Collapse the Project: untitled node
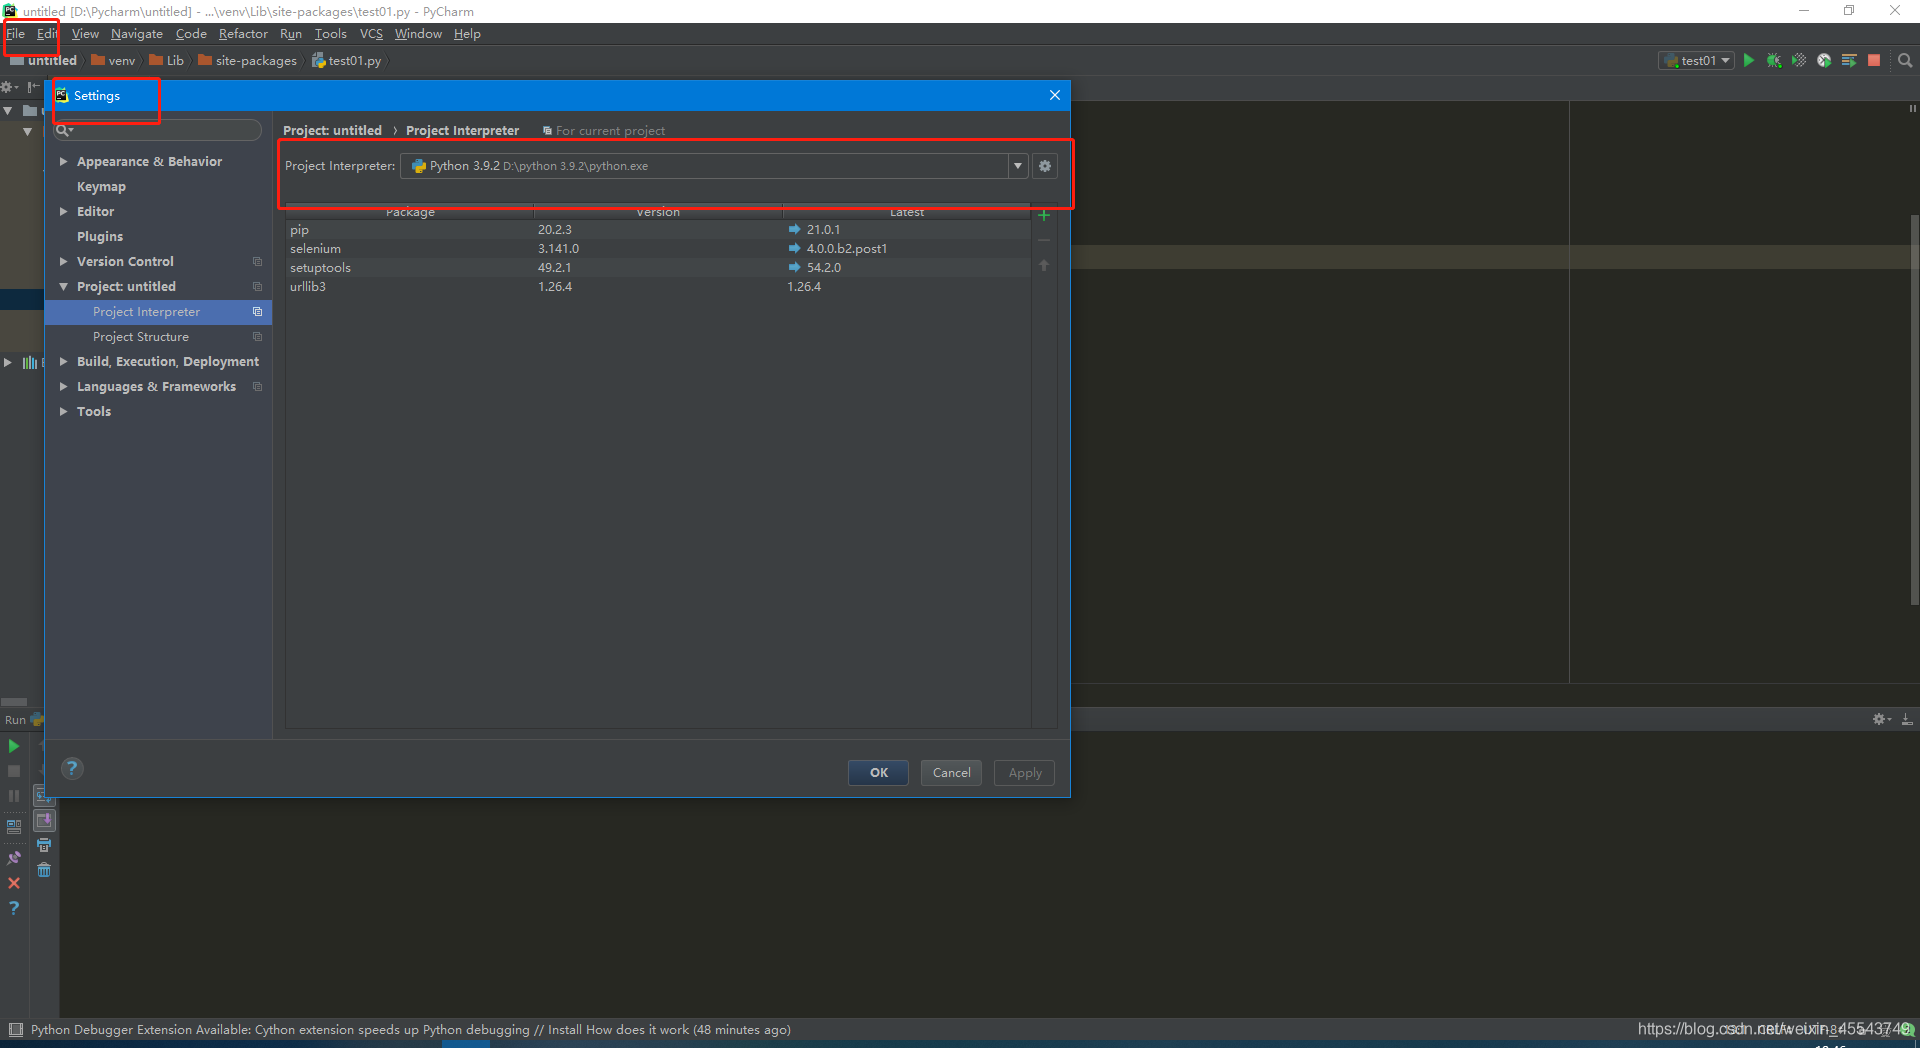 pos(63,286)
